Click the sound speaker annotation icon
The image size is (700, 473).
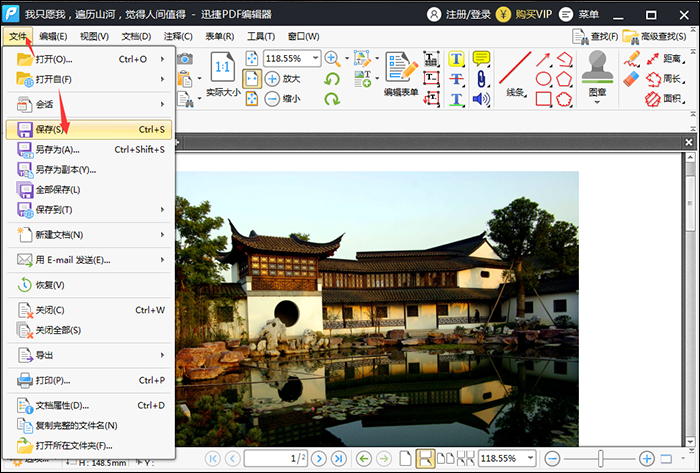[481, 99]
